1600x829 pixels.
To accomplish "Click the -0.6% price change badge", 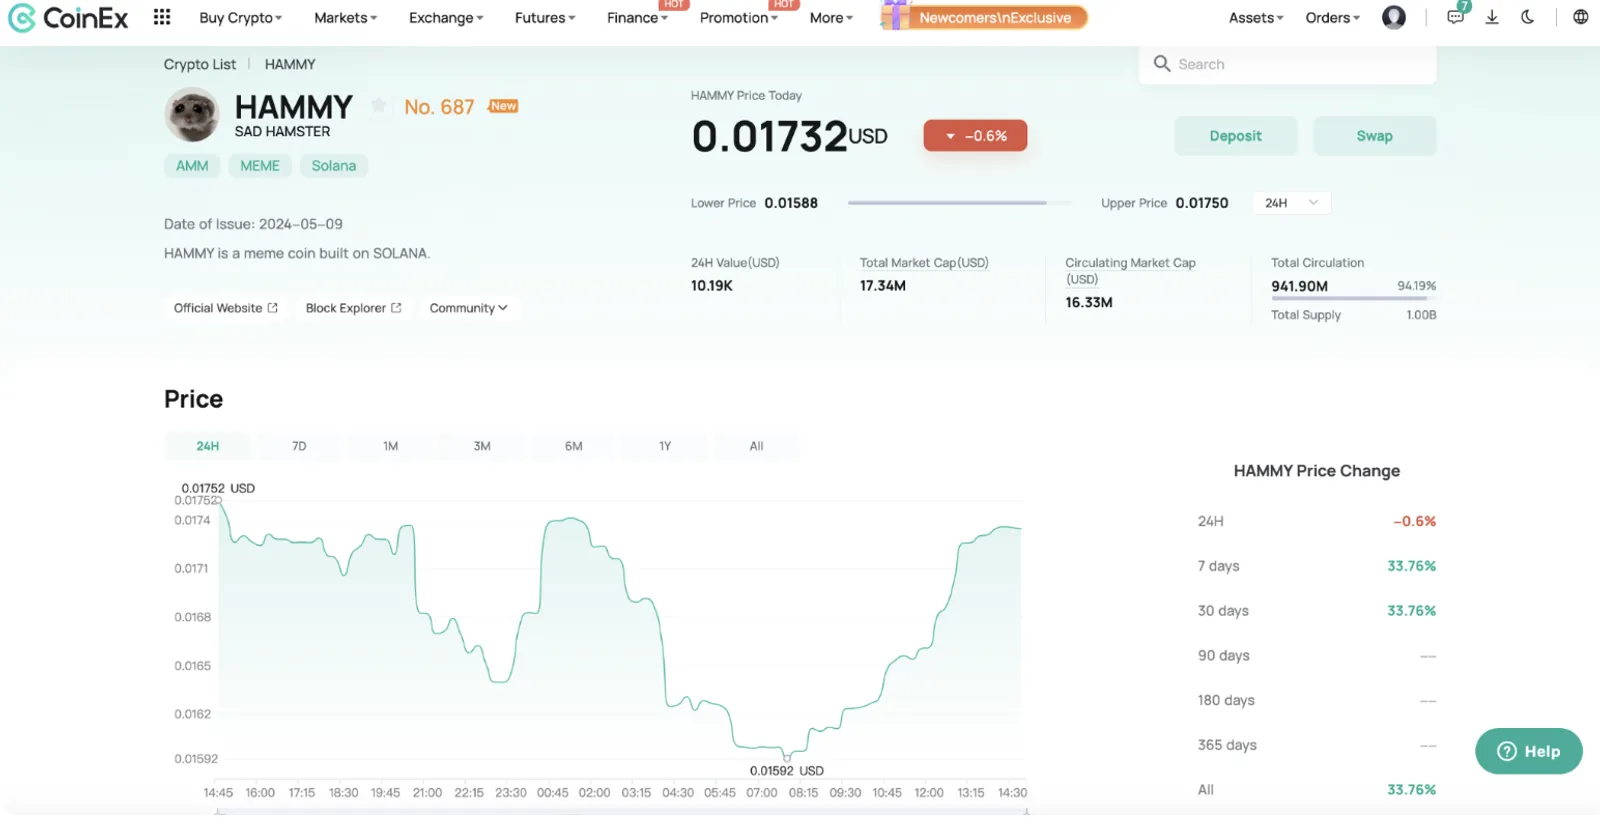I will pyautogui.click(x=975, y=136).
